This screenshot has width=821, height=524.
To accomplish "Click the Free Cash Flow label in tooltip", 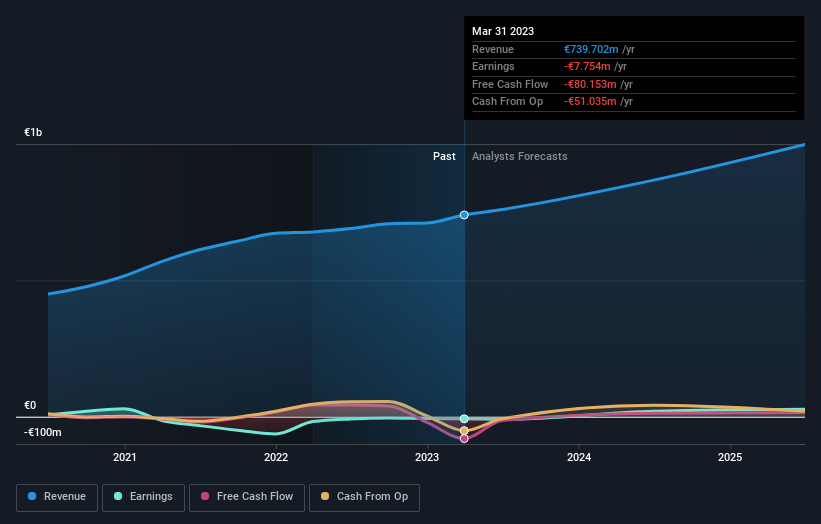I will (510, 84).
